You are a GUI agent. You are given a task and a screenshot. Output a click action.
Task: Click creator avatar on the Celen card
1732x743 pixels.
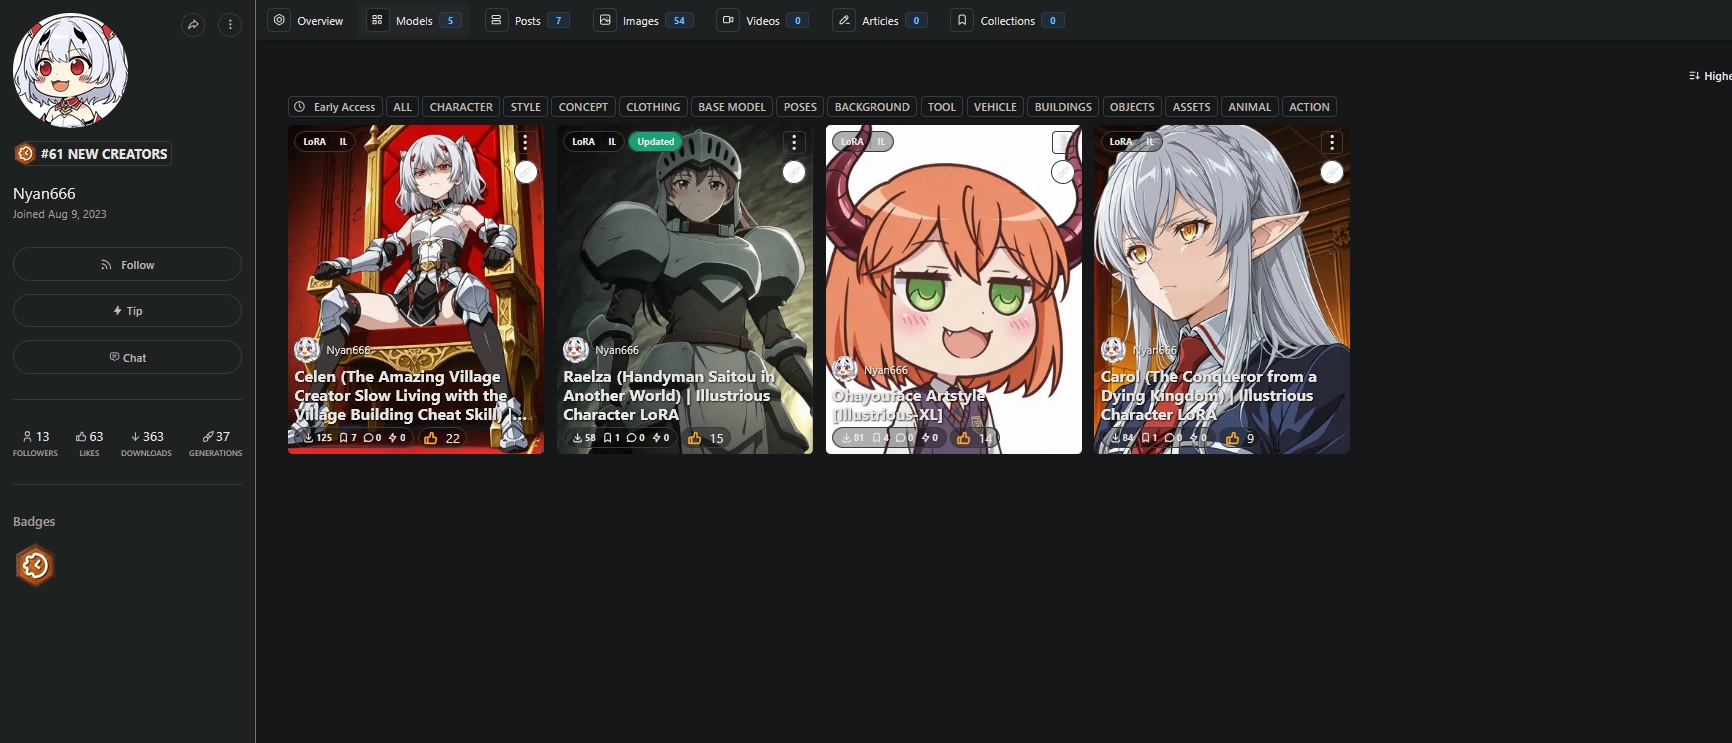coord(307,349)
